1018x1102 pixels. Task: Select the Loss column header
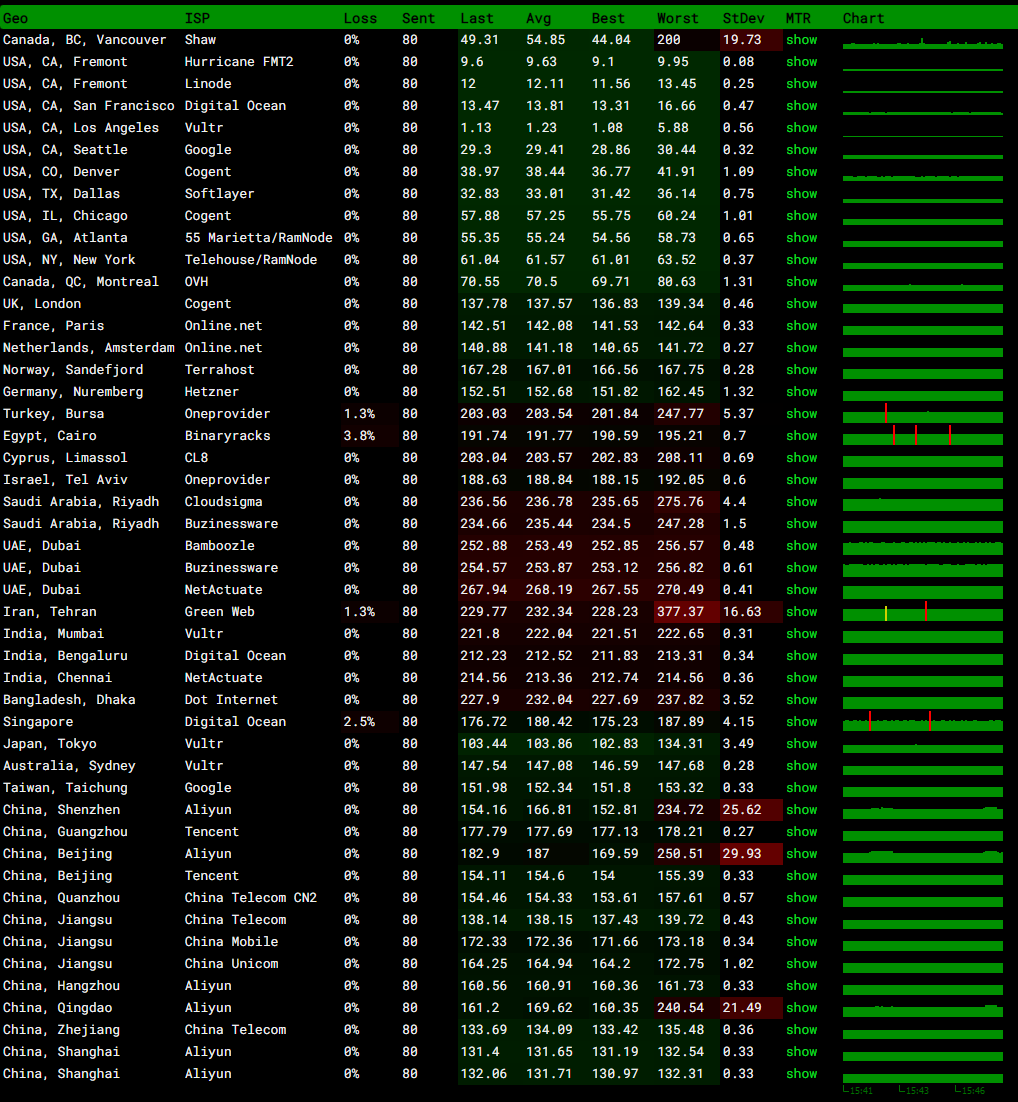pyautogui.click(x=360, y=18)
